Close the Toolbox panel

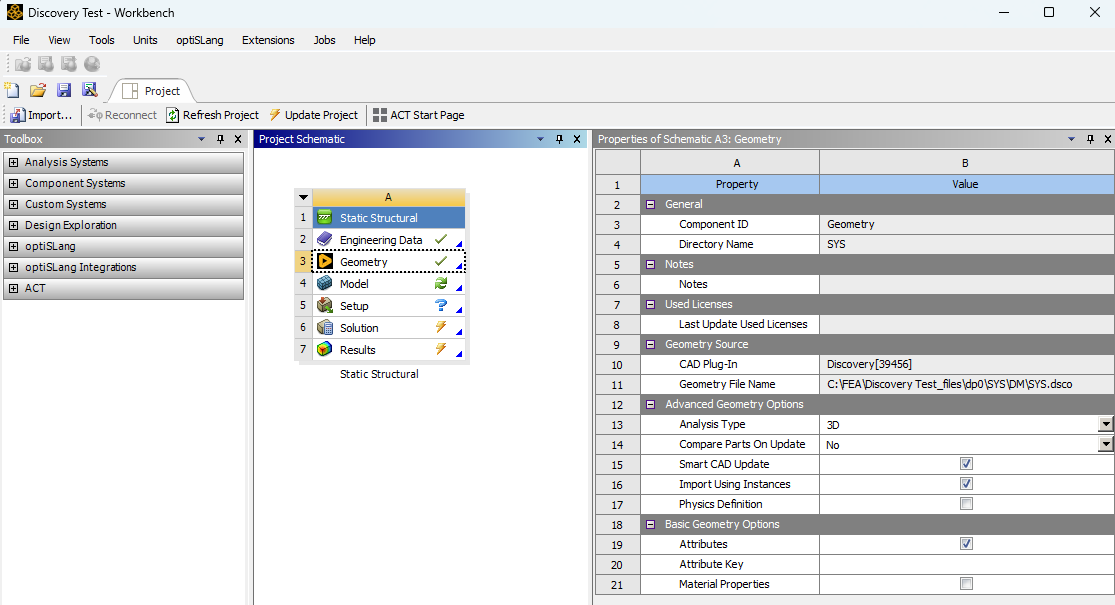click(238, 139)
